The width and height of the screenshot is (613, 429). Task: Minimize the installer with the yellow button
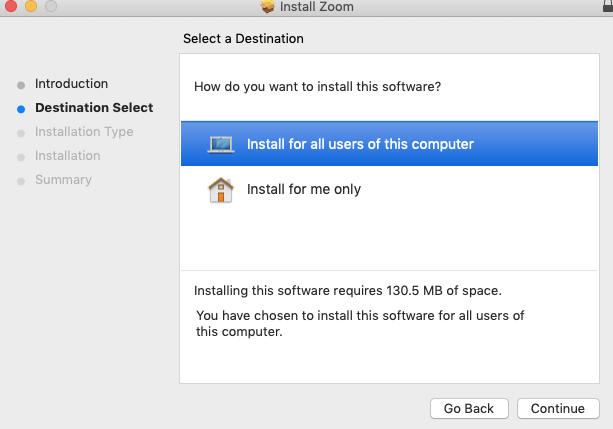click(x=31, y=5)
